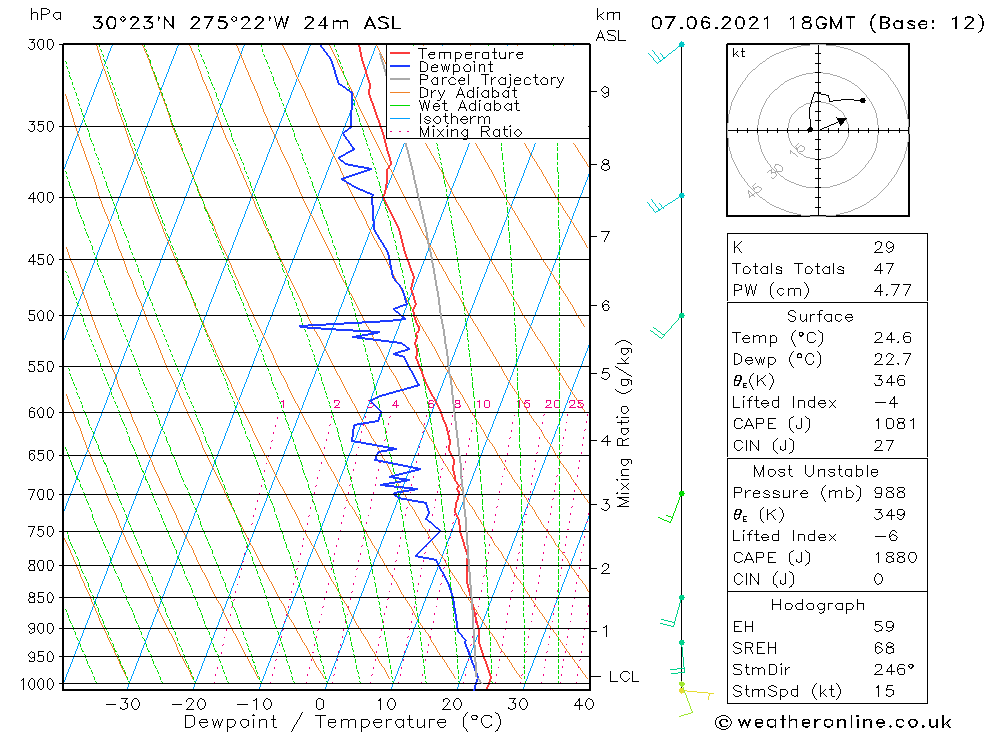Click the surface theta-e value 346
This screenshot has height=733, width=1000.
pos(890,381)
